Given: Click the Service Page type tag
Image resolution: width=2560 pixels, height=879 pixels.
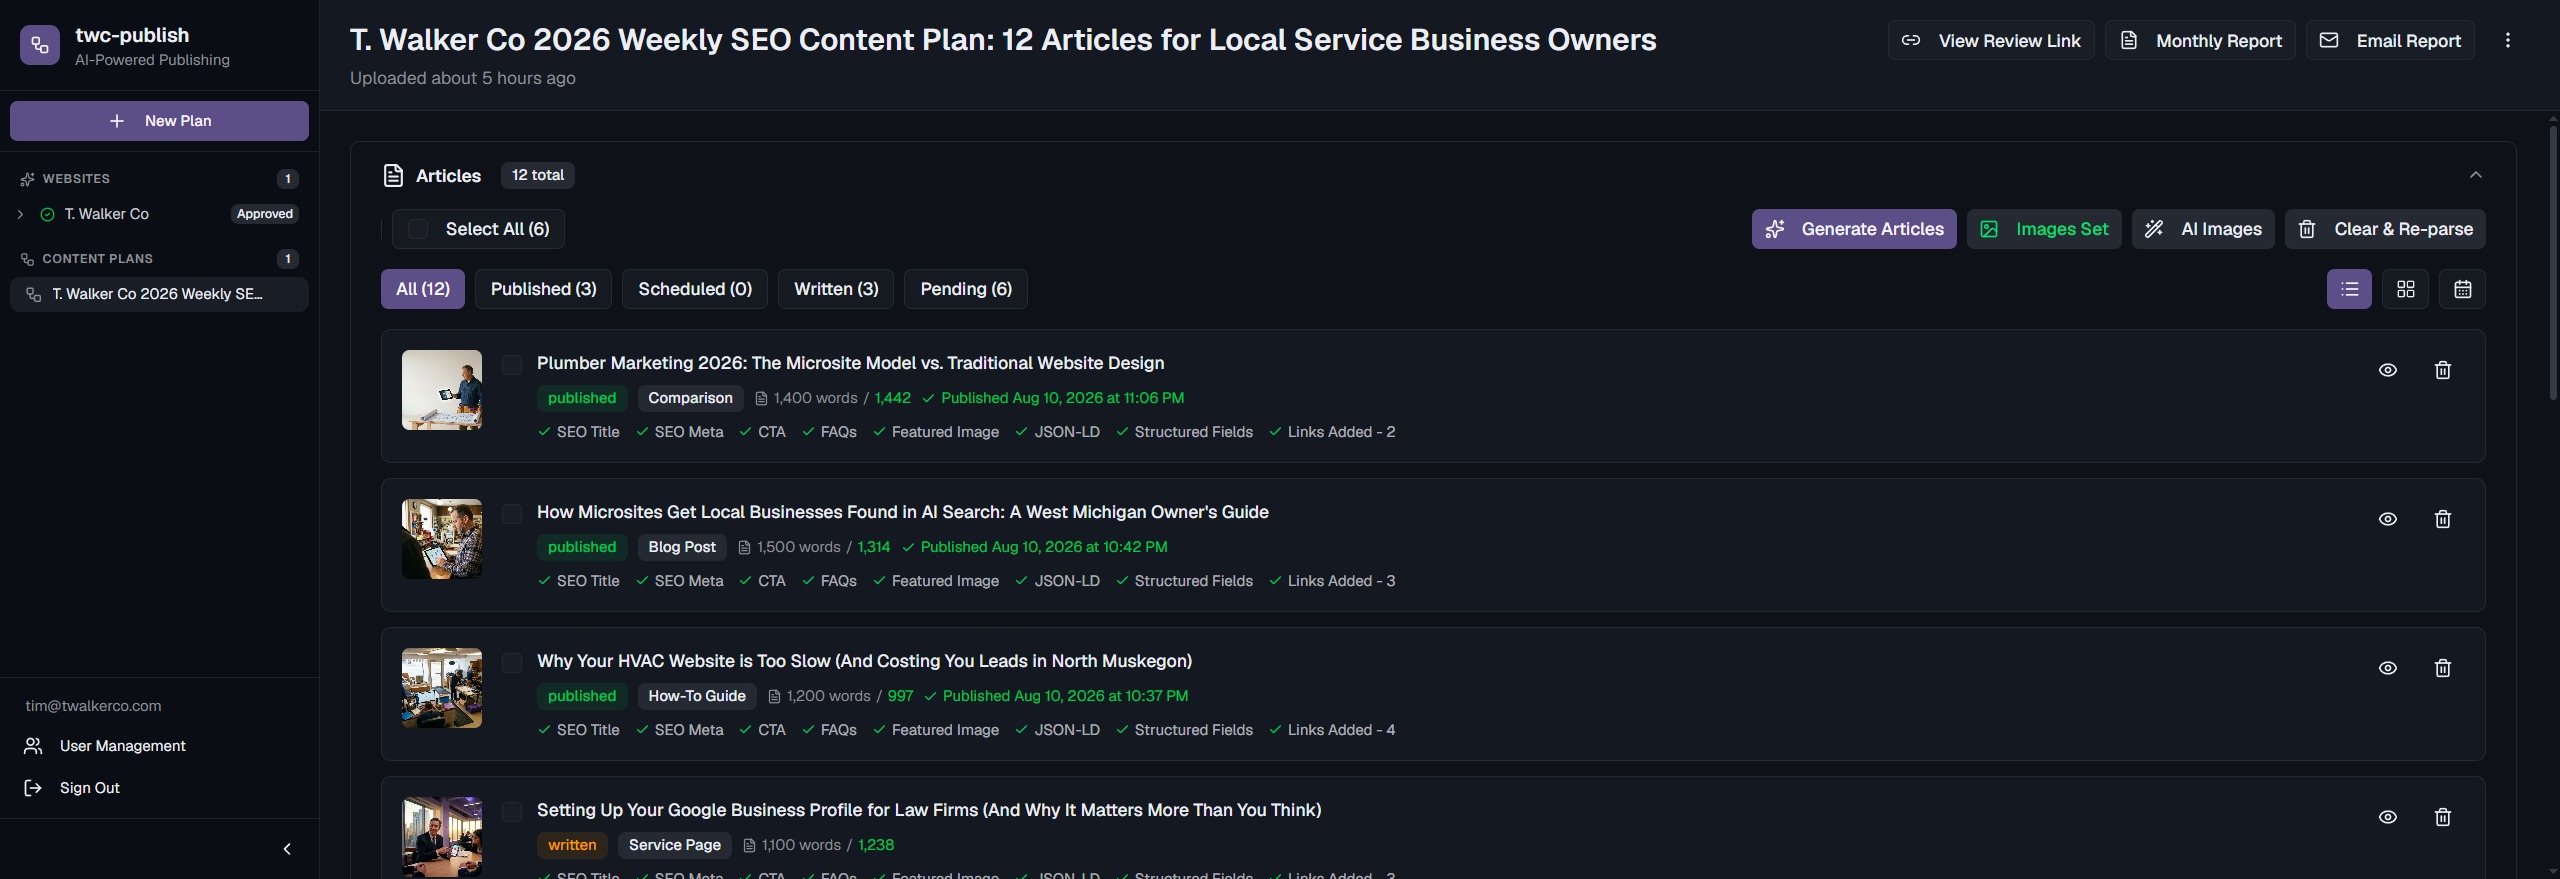Looking at the screenshot, I should pyautogui.click(x=675, y=845).
